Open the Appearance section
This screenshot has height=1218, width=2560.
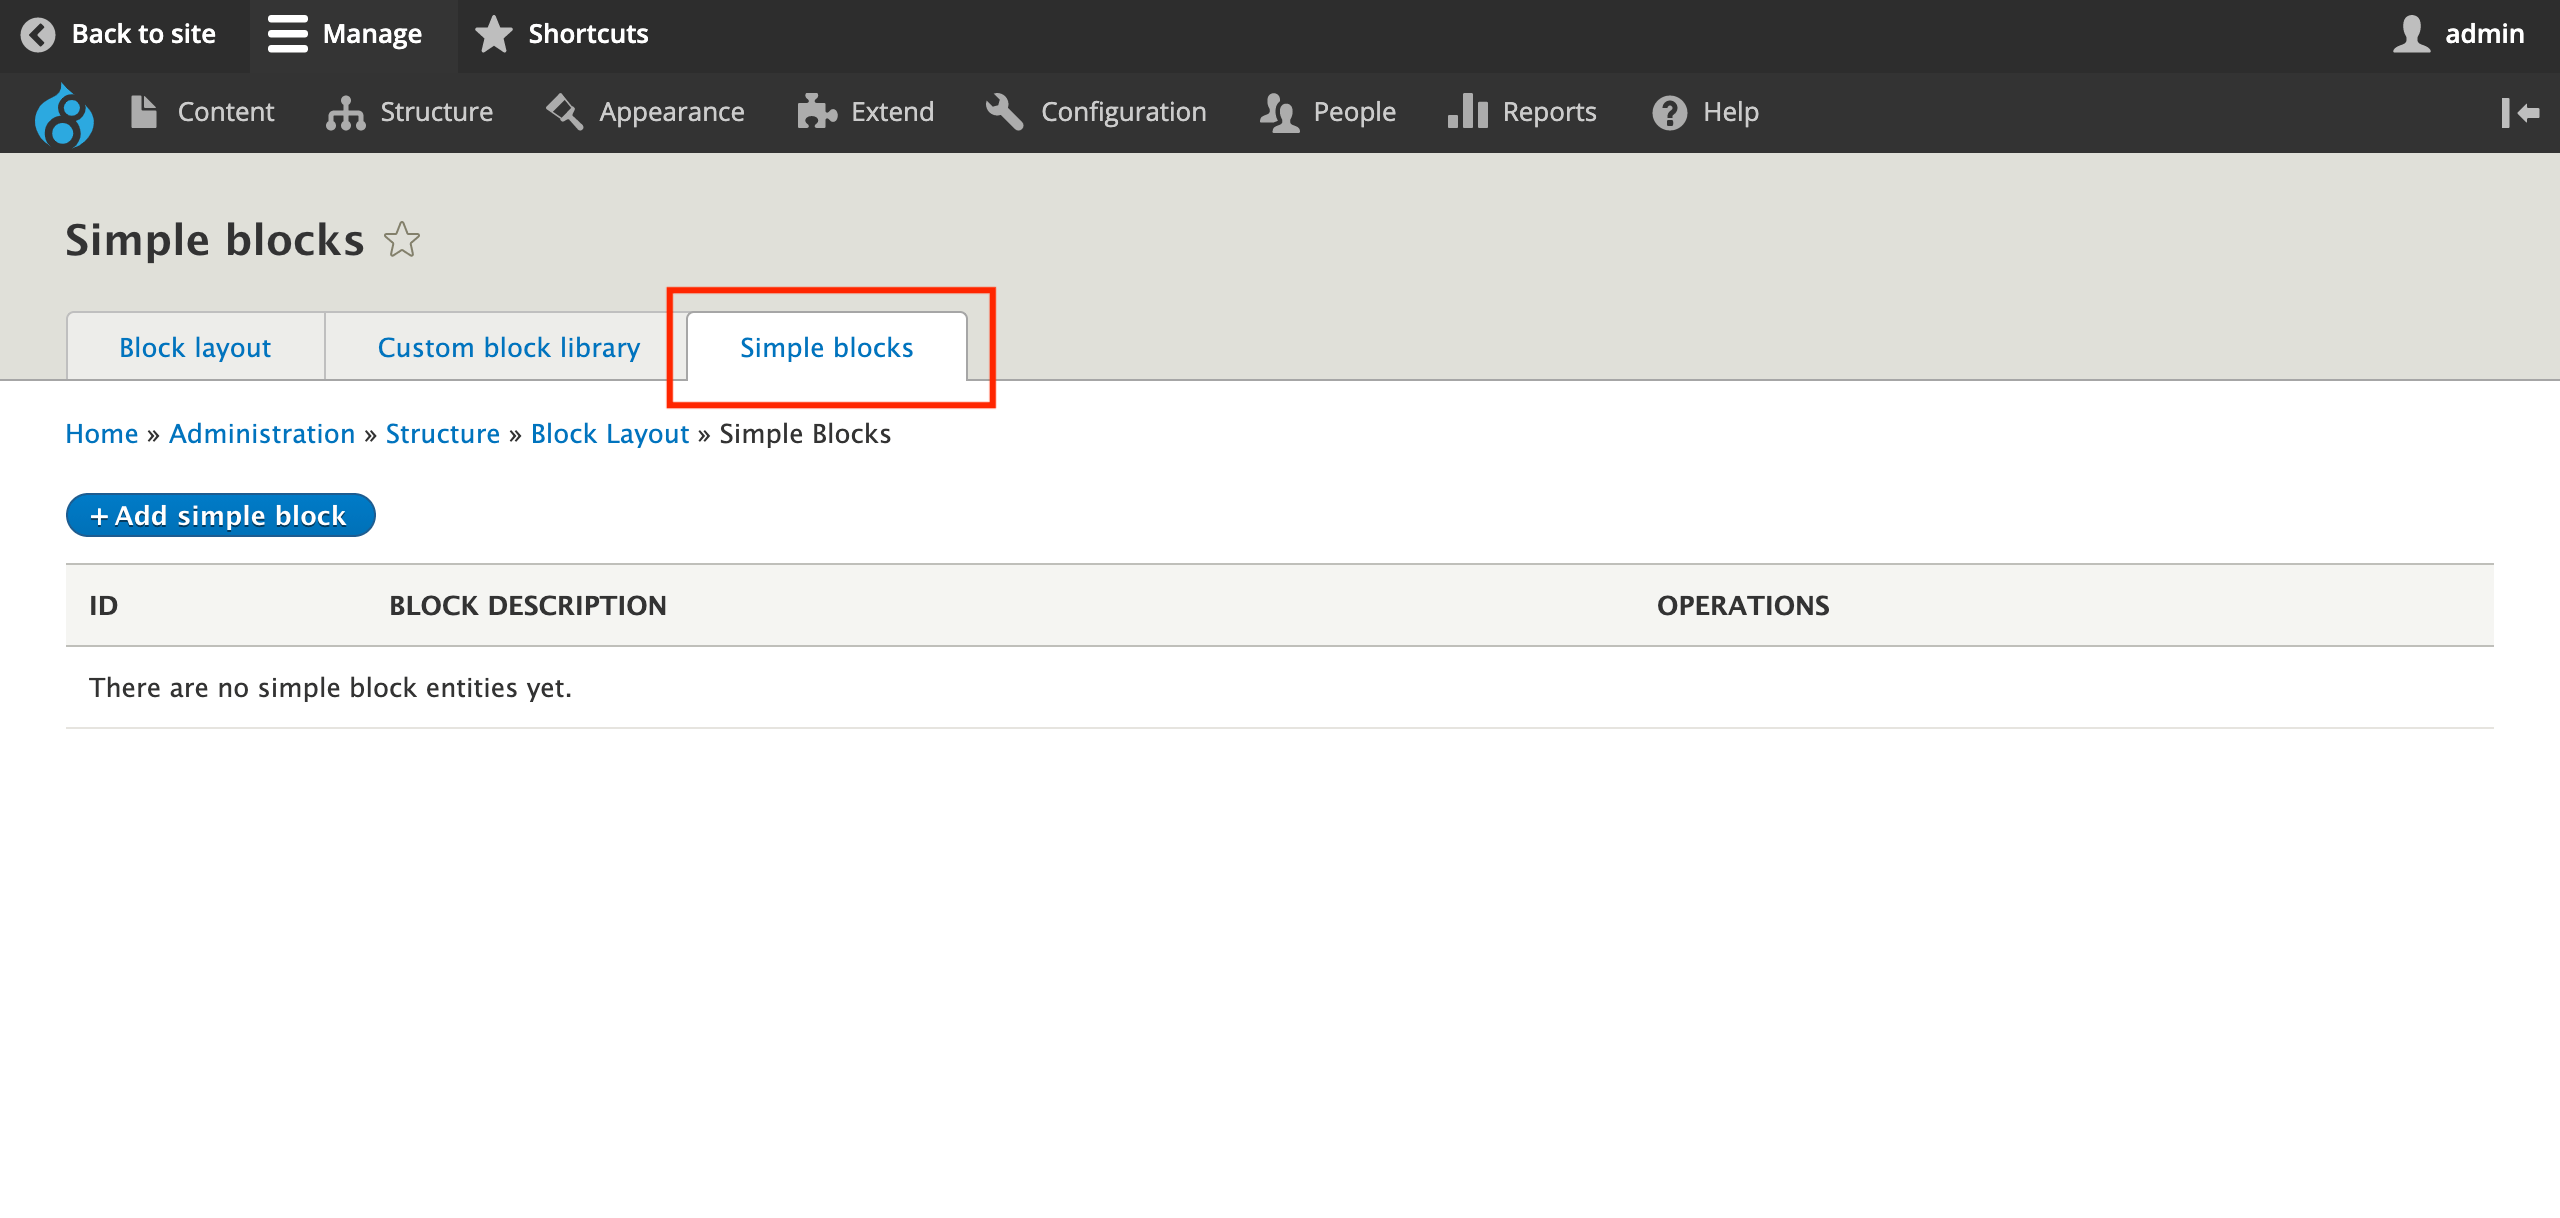(646, 112)
